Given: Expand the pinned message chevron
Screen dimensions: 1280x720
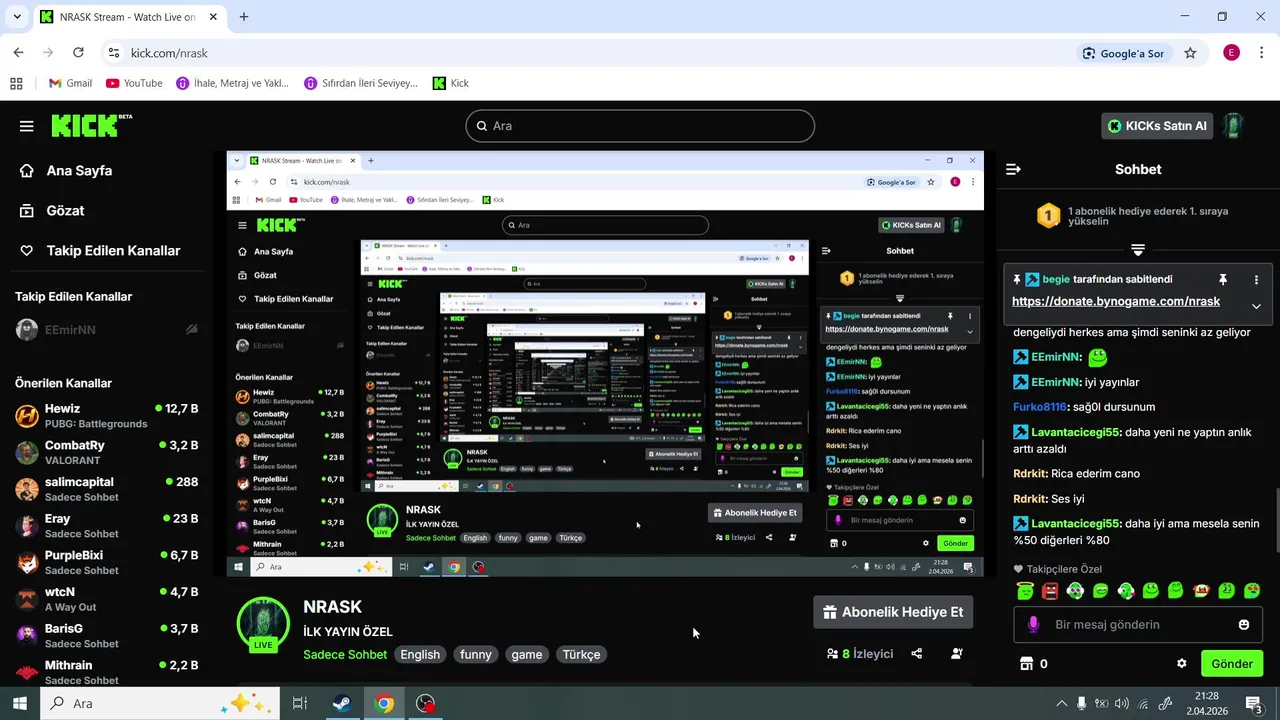Looking at the screenshot, I should (1256, 306).
